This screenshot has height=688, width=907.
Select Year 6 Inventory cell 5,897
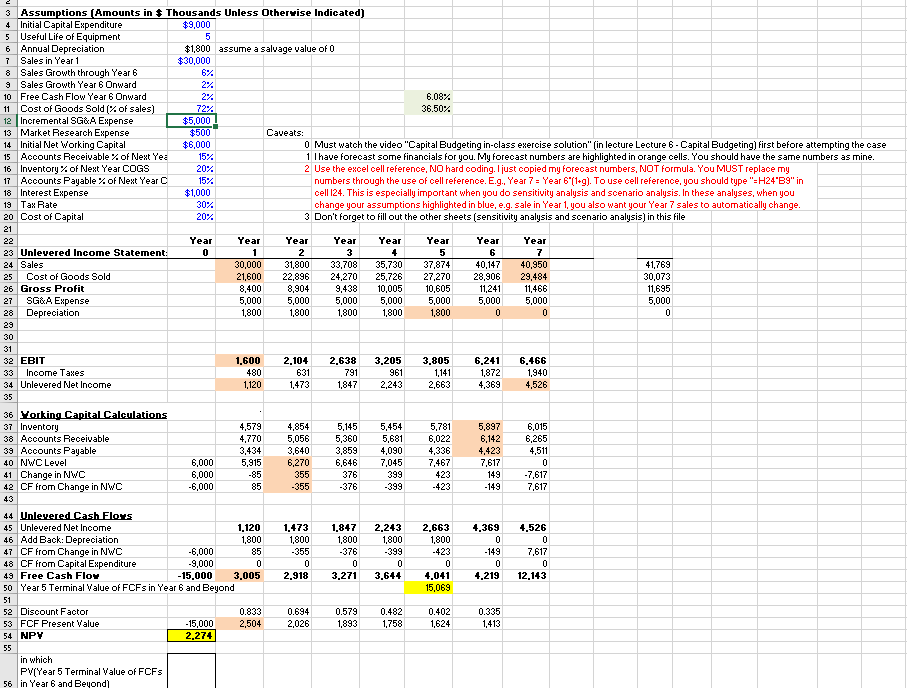coord(477,427)
